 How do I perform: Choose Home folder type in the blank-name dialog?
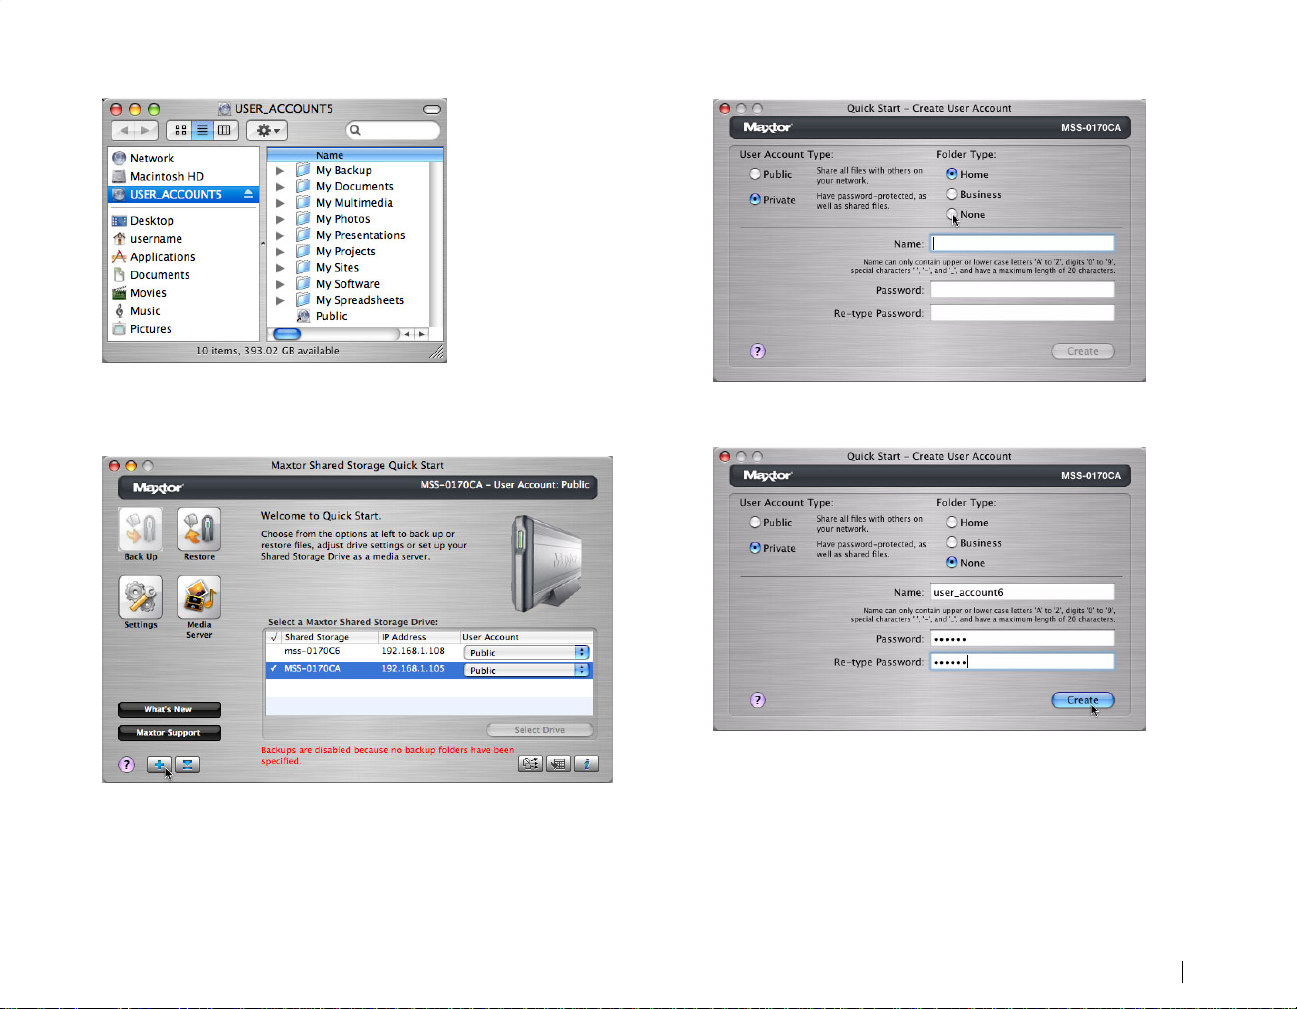click(x=952, y=174)
